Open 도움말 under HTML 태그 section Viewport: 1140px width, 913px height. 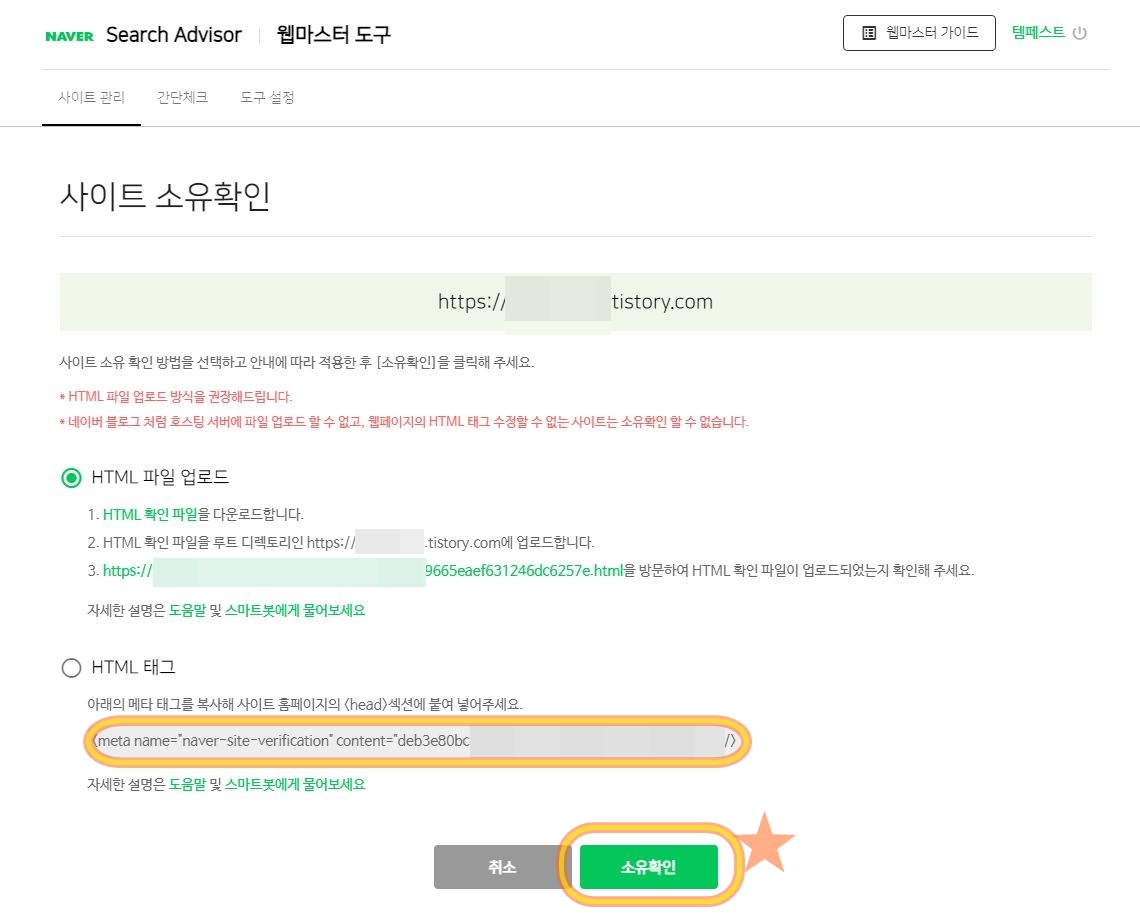coord(188,784)
